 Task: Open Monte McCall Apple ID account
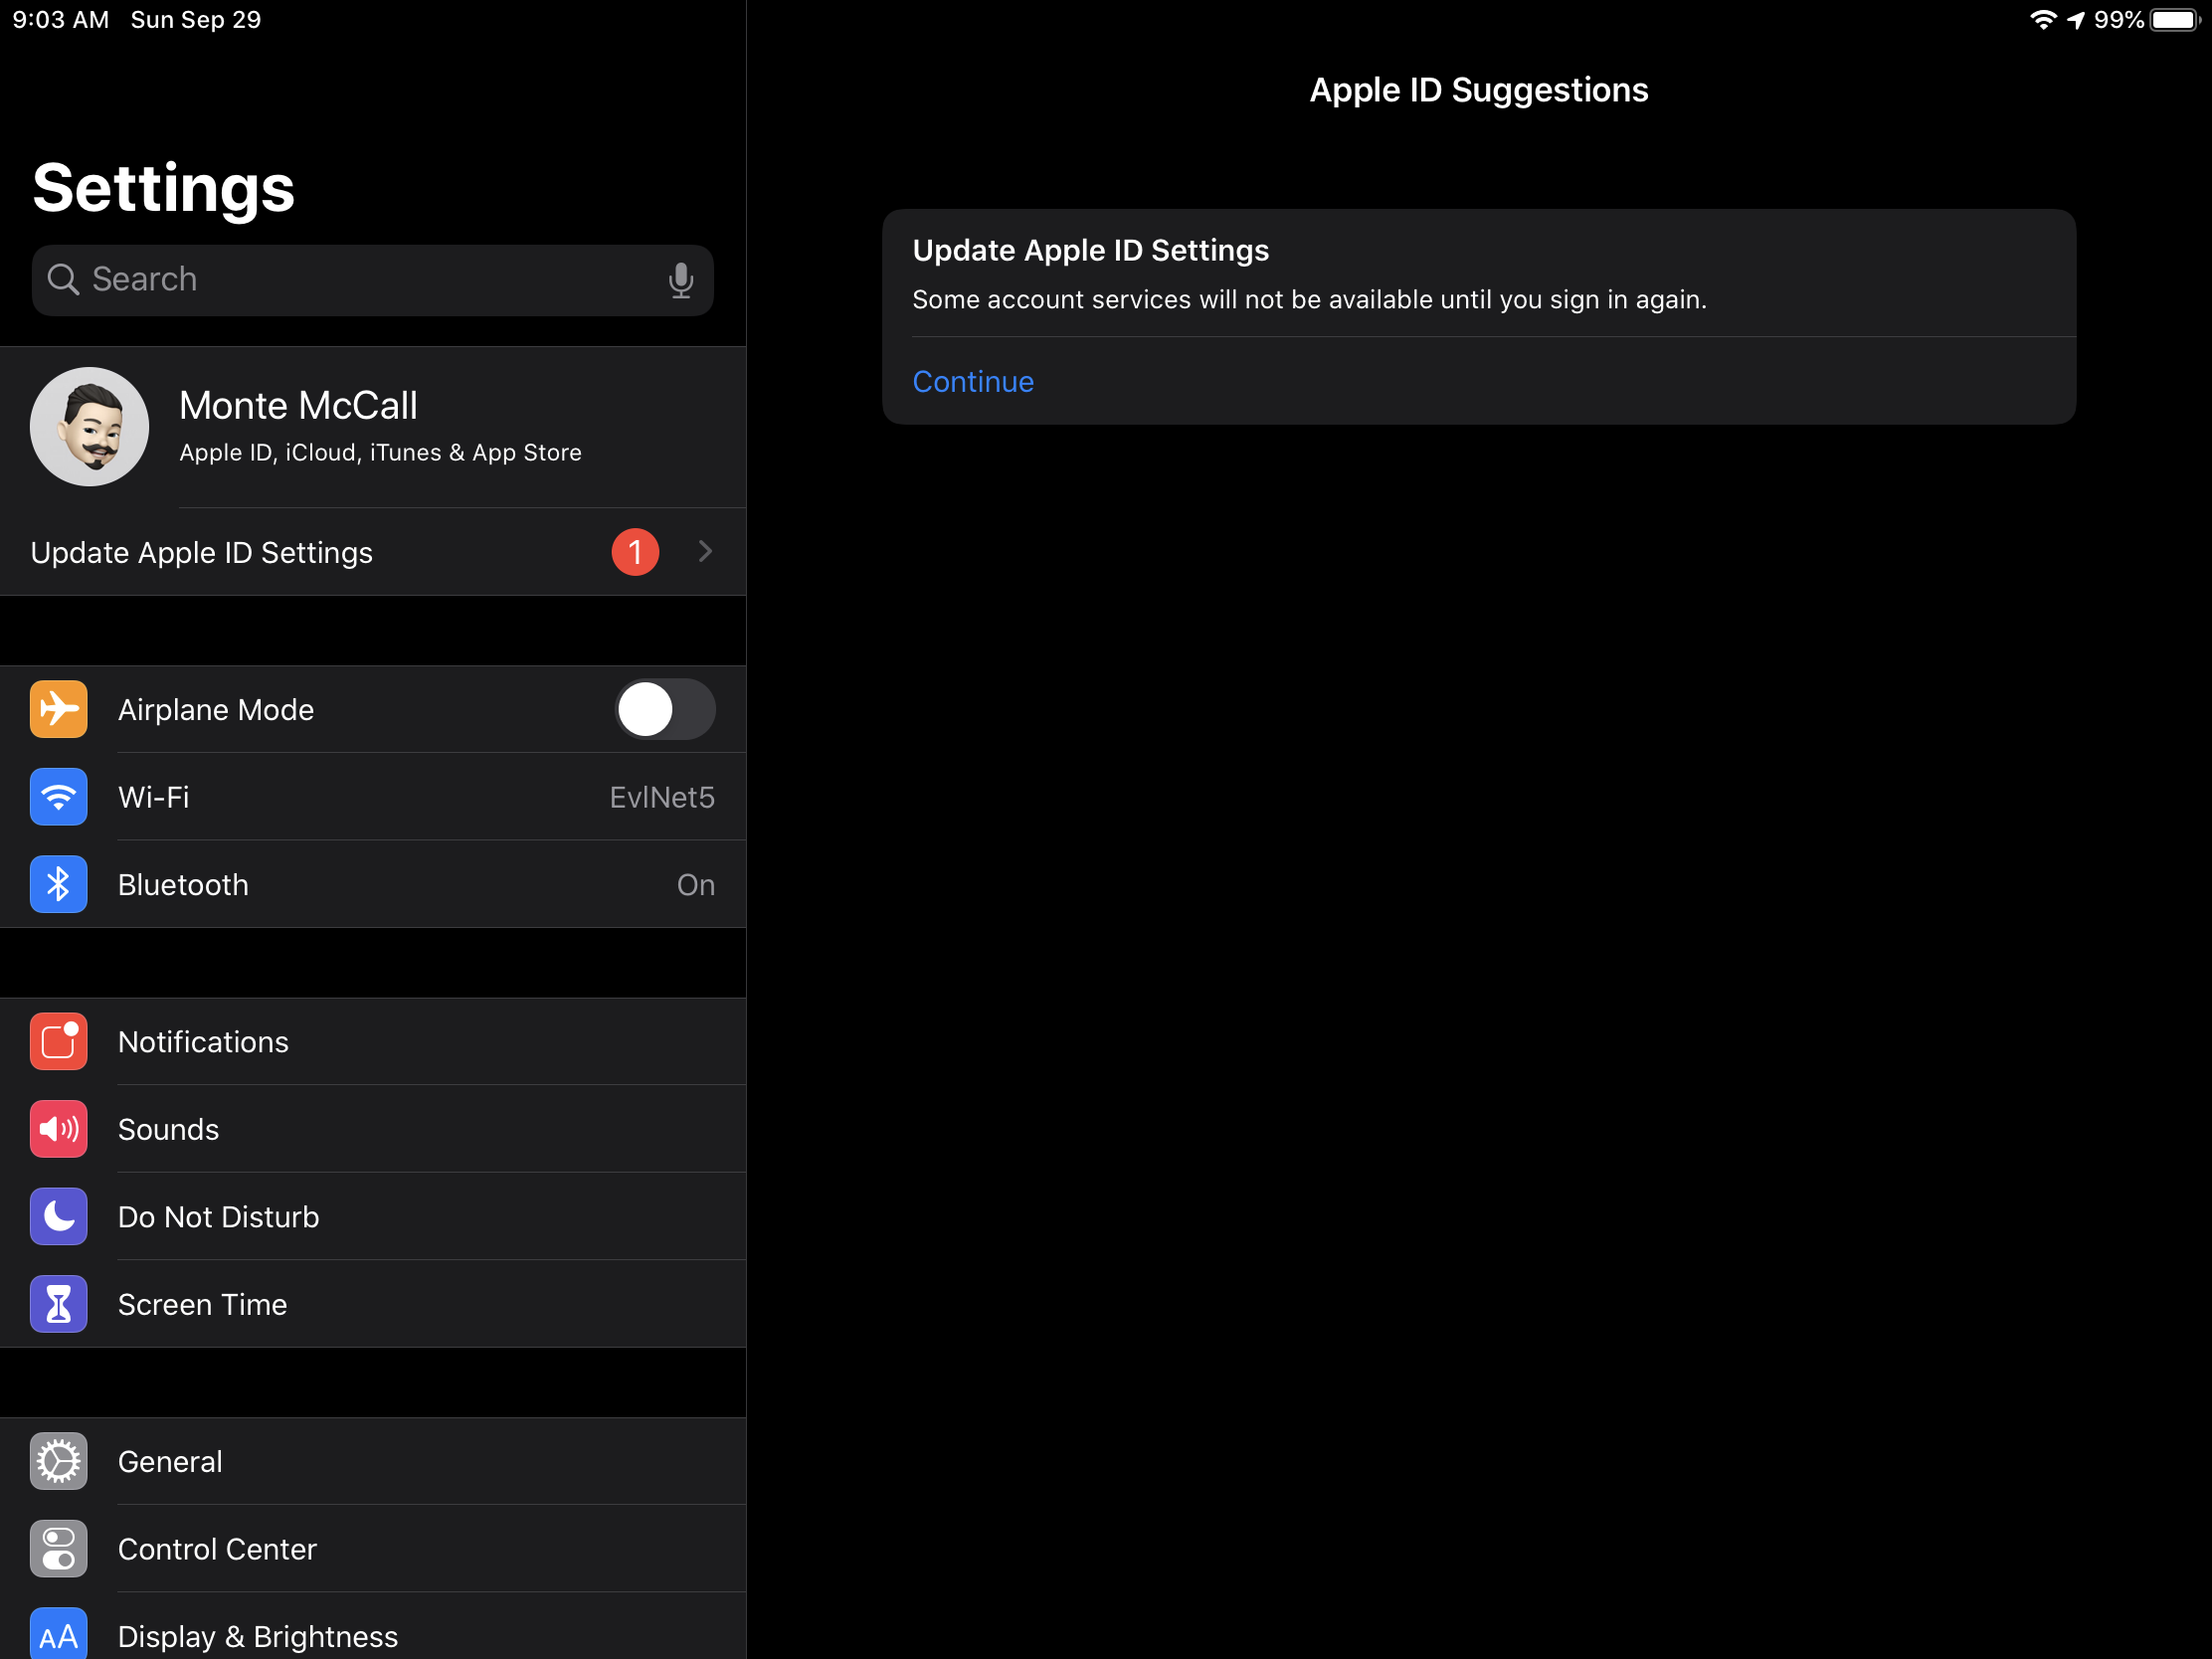(380, 426)
